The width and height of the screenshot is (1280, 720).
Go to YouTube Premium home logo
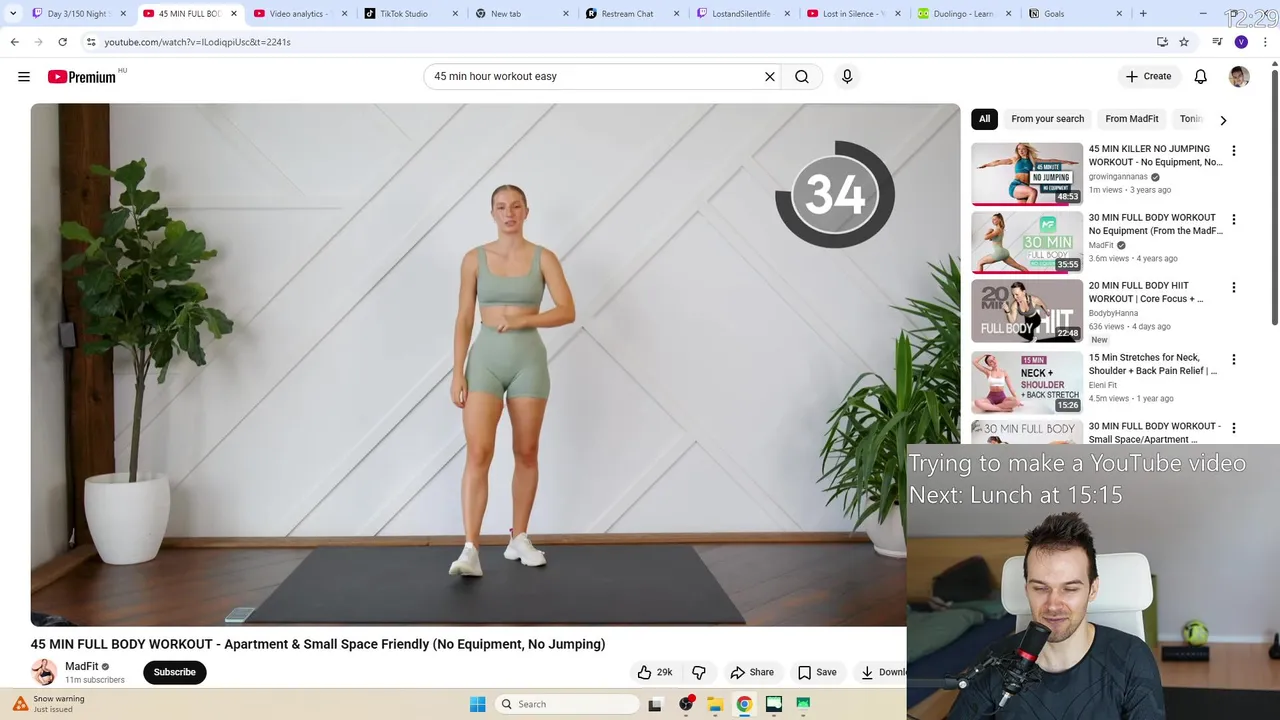82,77
